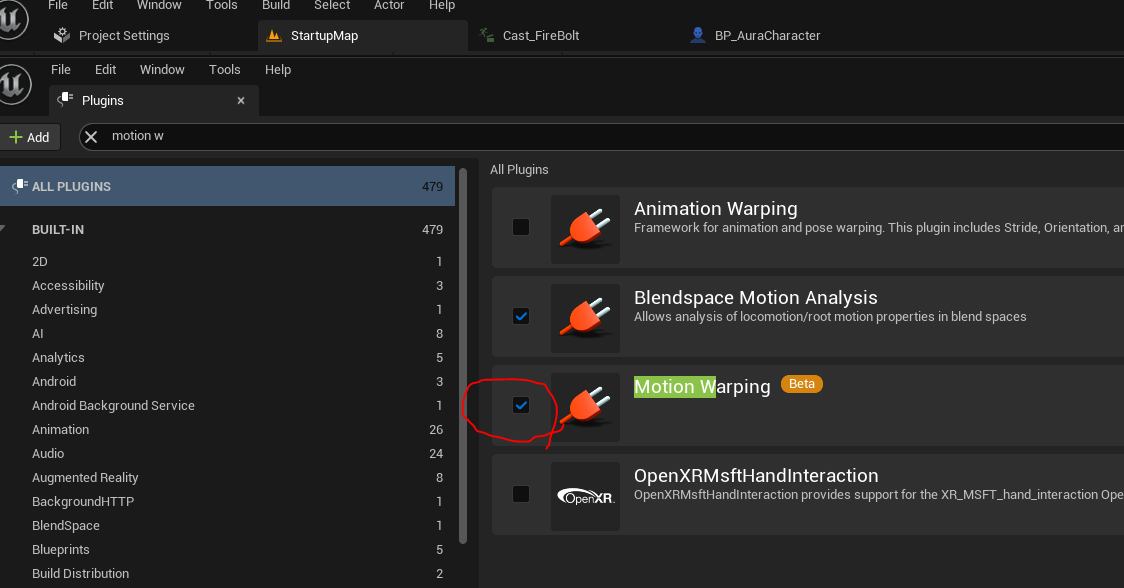This screenshot has height=588, width=1124.
Task: Select the Build Distribution category
Action: [227, 574]
